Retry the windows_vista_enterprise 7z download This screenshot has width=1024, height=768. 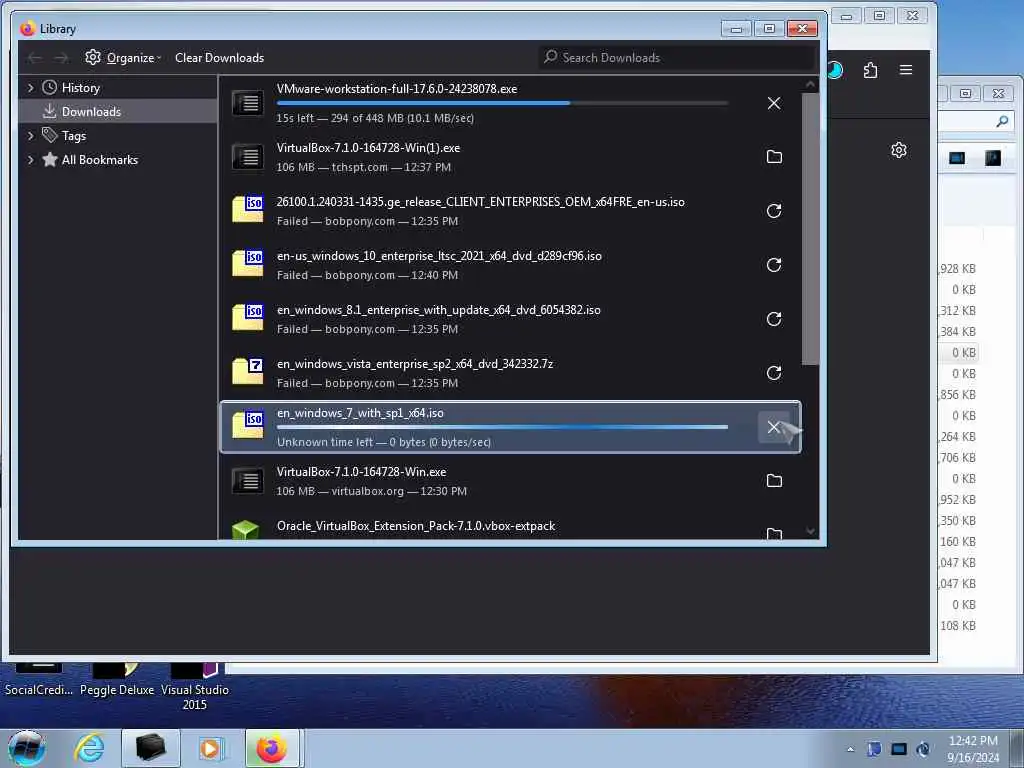pos(774,373)
